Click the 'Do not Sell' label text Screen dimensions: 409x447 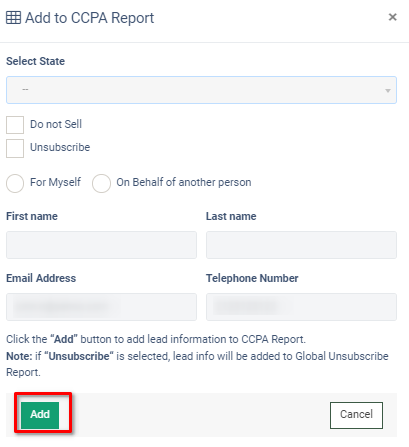pyautogui.click(x=56, y=124)
